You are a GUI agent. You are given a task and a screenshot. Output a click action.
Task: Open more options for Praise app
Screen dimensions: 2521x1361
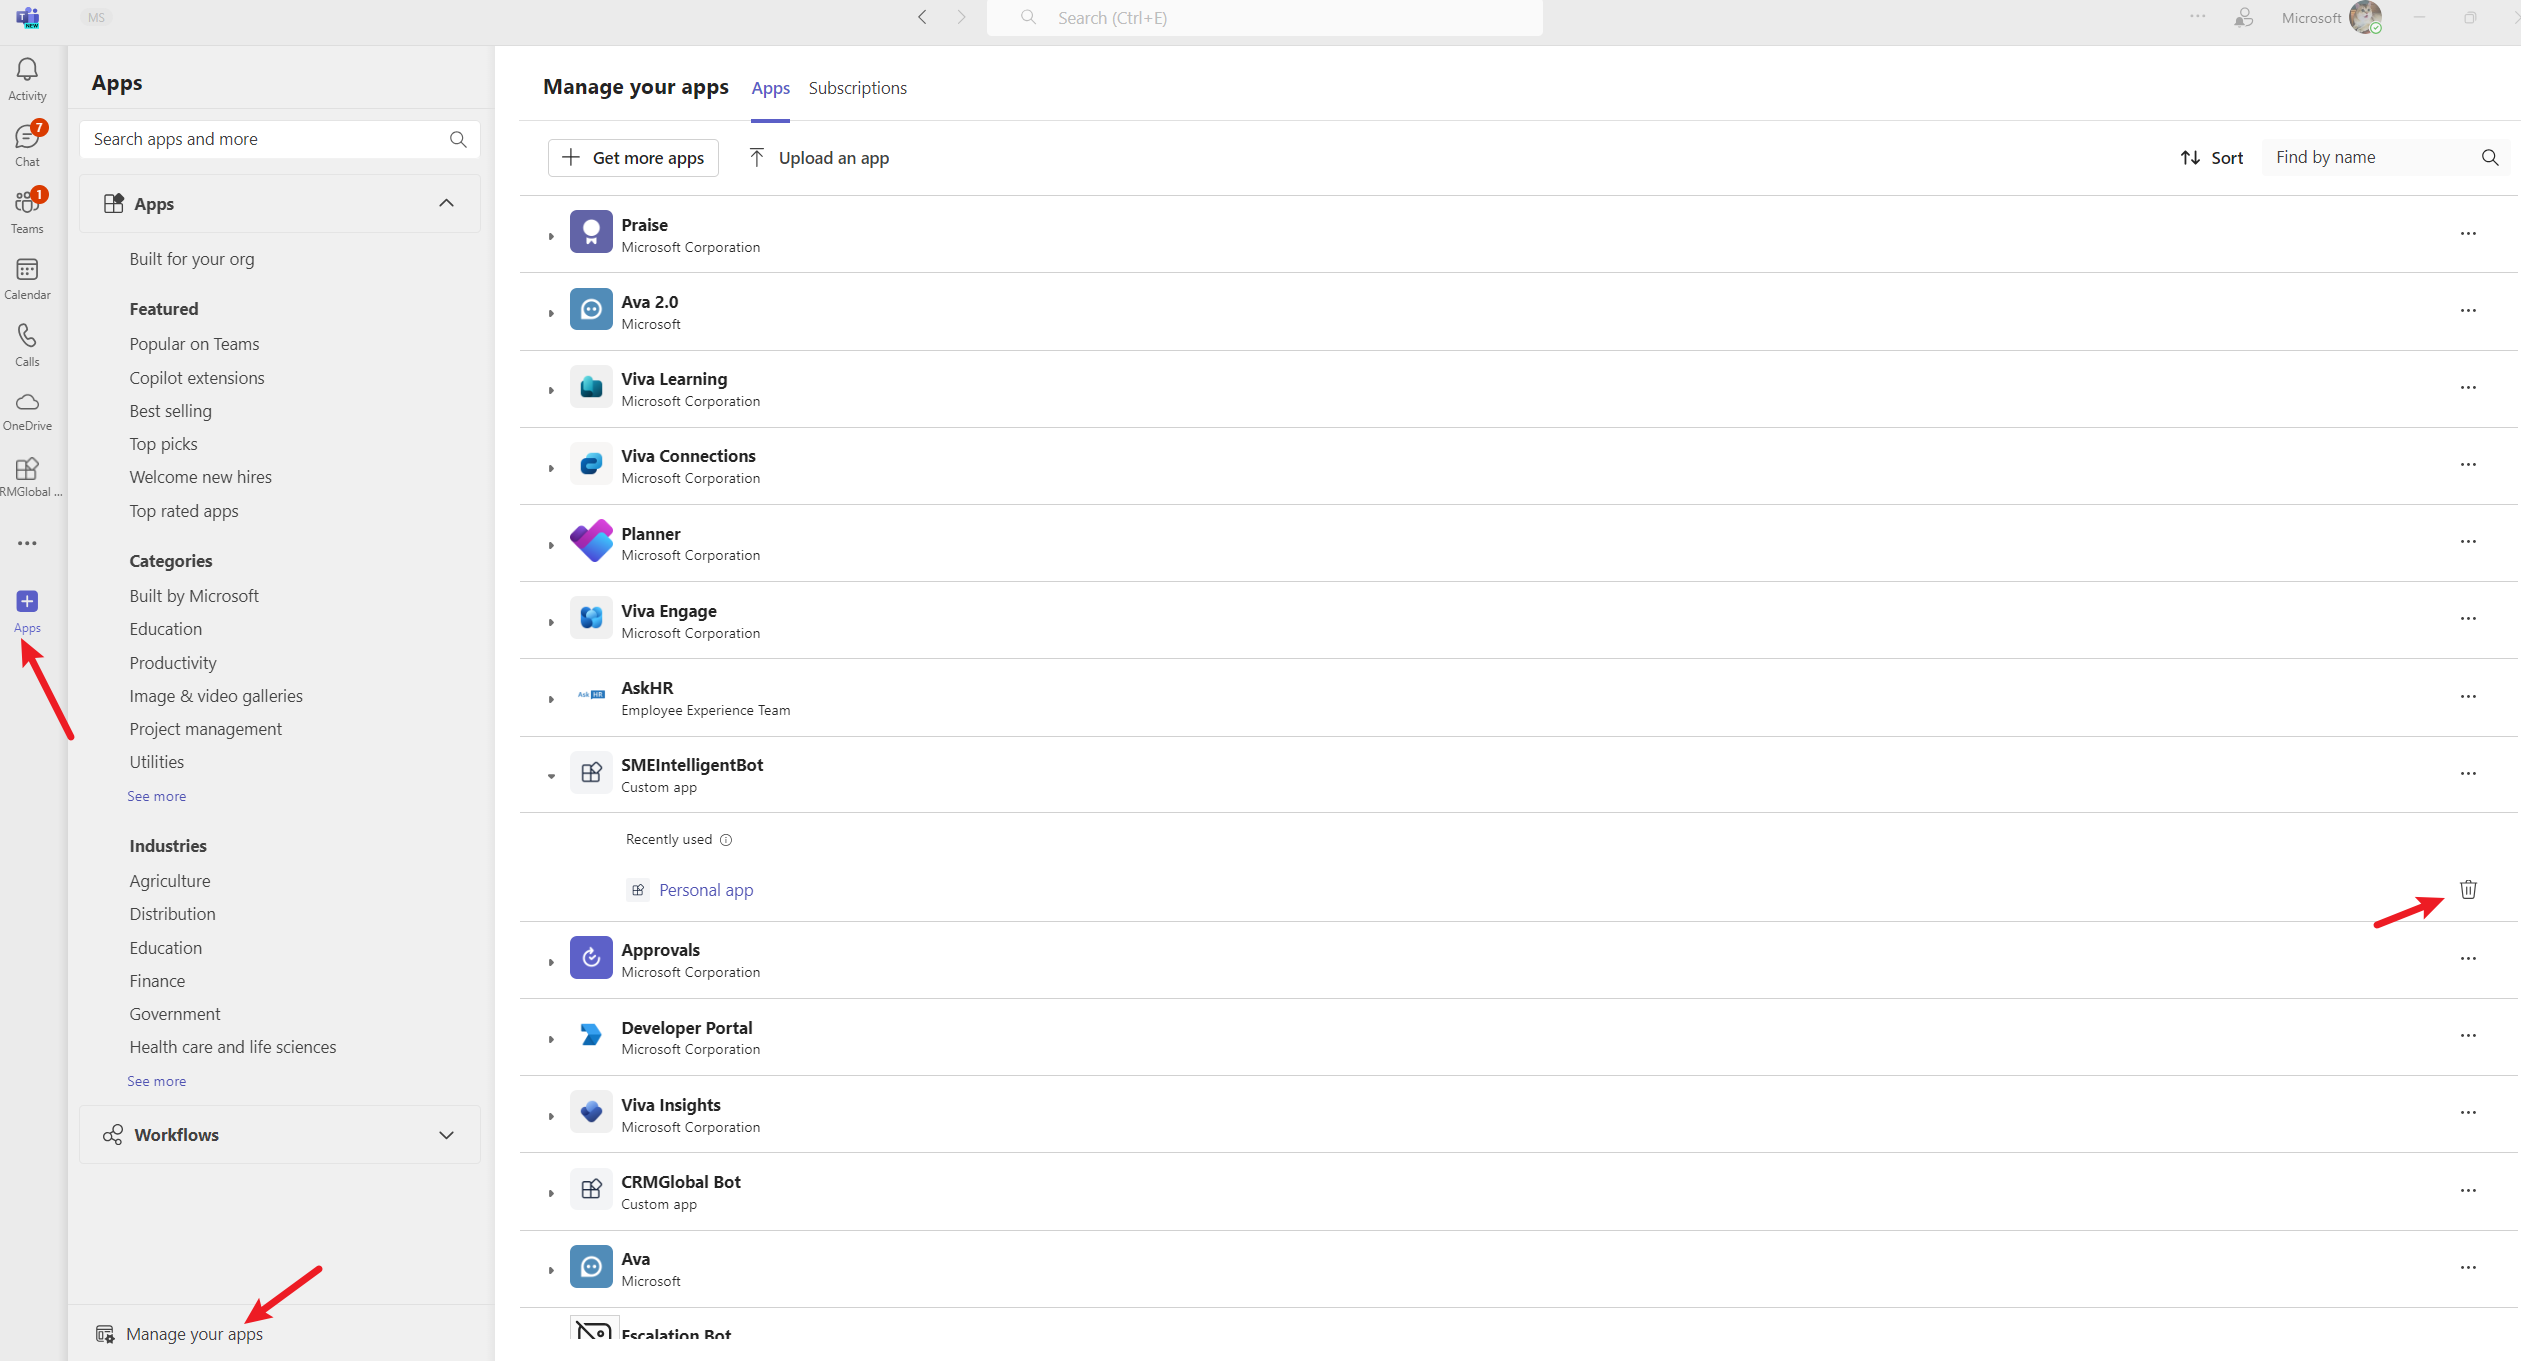pyautogui.click(x=2467, y=234)
